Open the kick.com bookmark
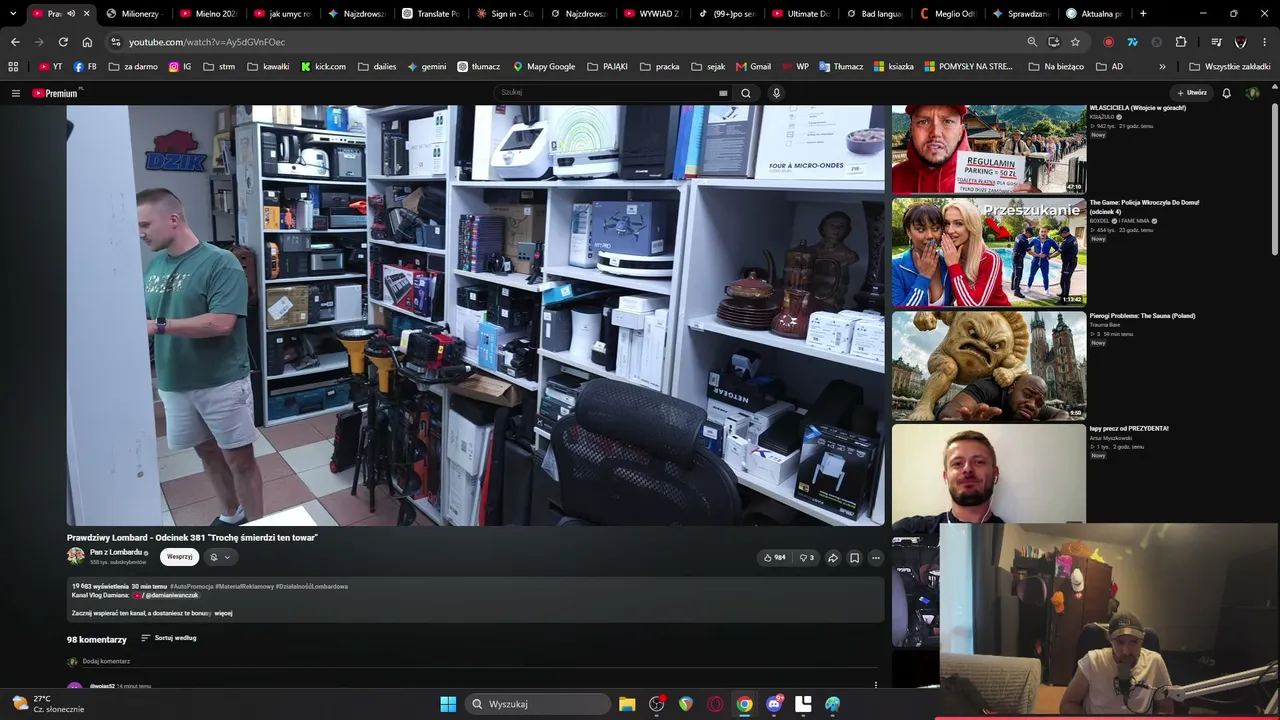The image size is (1280, 720). [323, 67]
